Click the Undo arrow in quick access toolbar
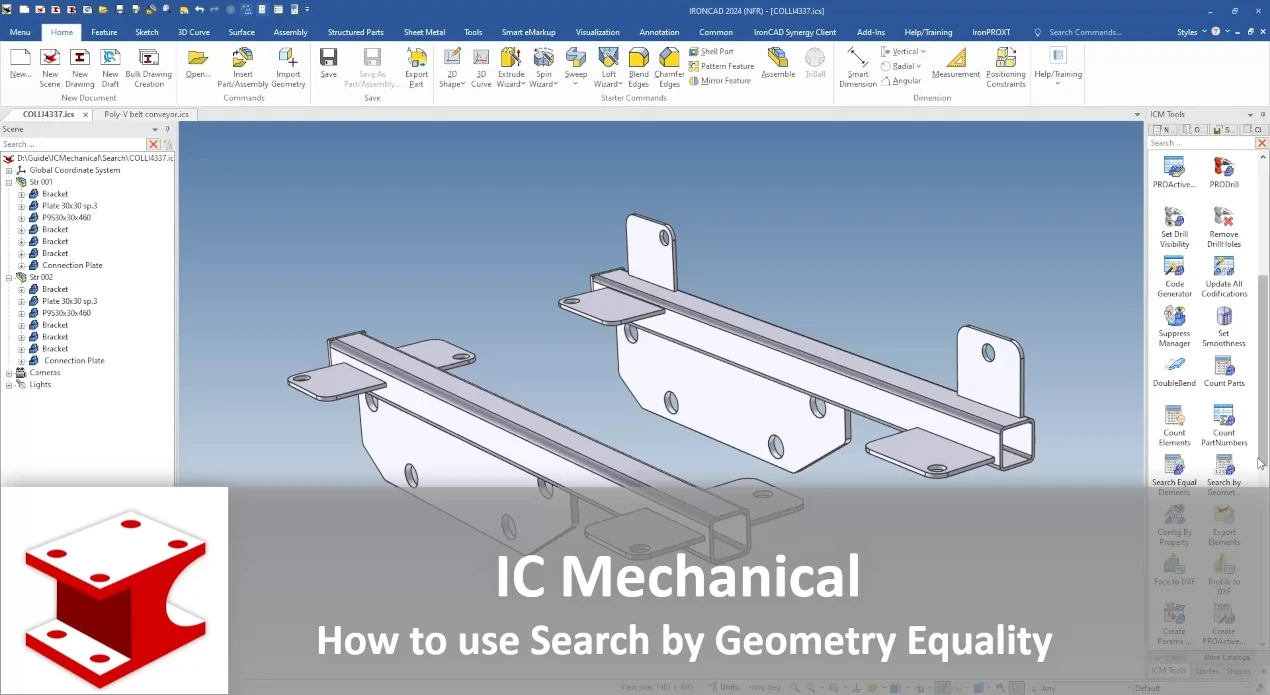 pos(200,9)
